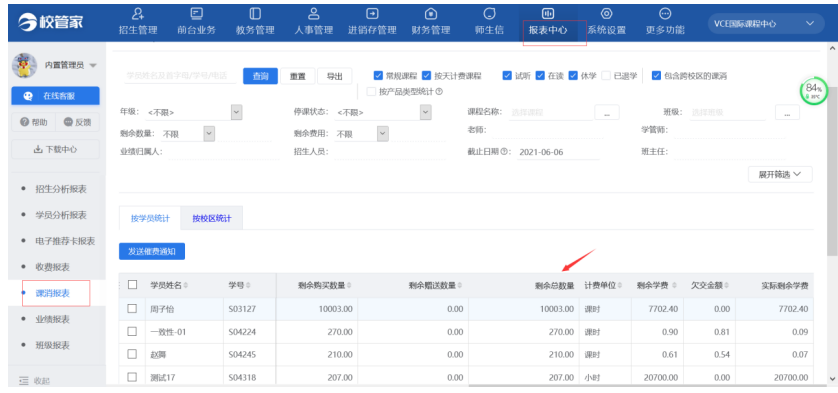The width and height of the screenshot is (838, 393).
Task: Open 财务管理 module icon
Action: (431, 13)
